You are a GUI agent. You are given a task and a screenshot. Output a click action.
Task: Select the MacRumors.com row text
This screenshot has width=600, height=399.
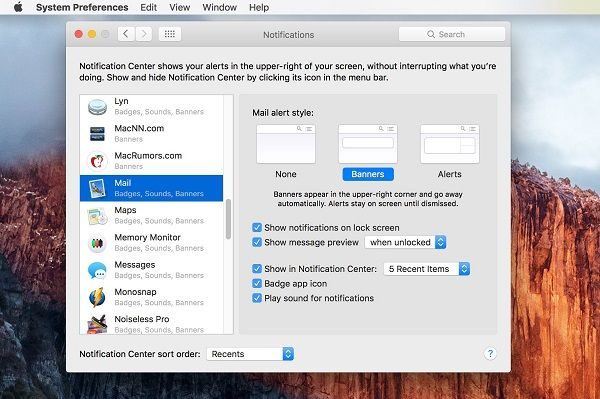click(148, 156)
